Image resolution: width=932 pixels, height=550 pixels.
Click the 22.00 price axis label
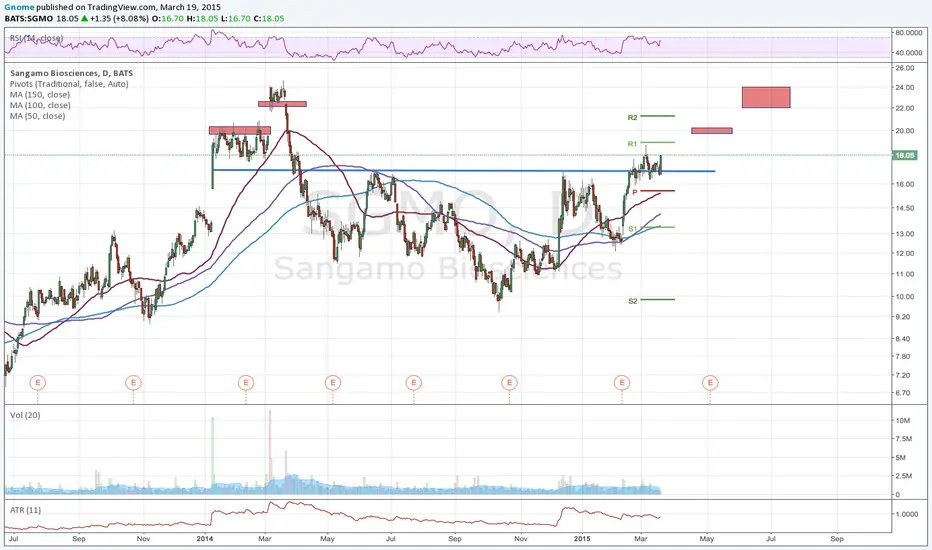pos(905,108)
